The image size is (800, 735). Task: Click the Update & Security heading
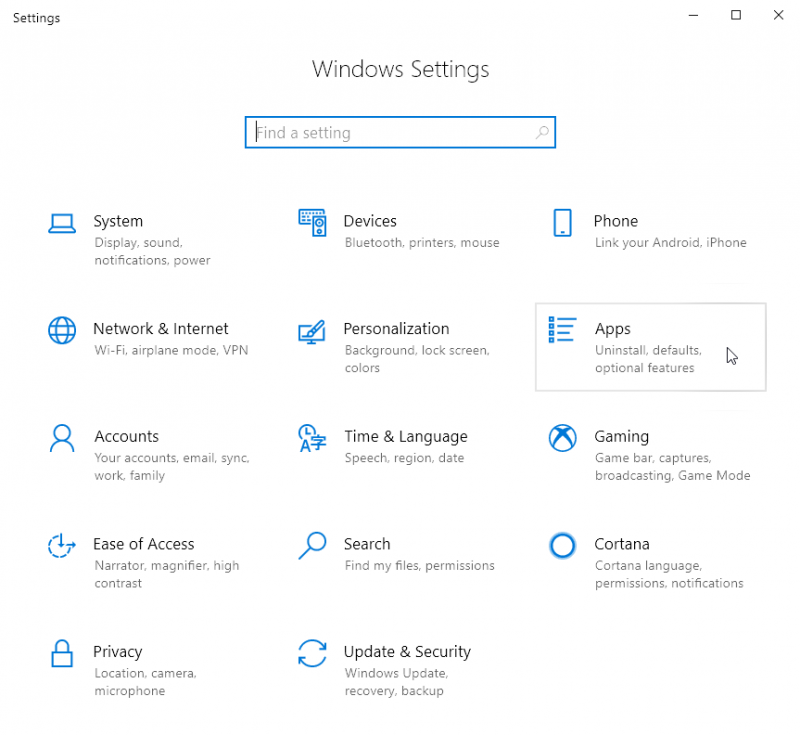[407, 652]
